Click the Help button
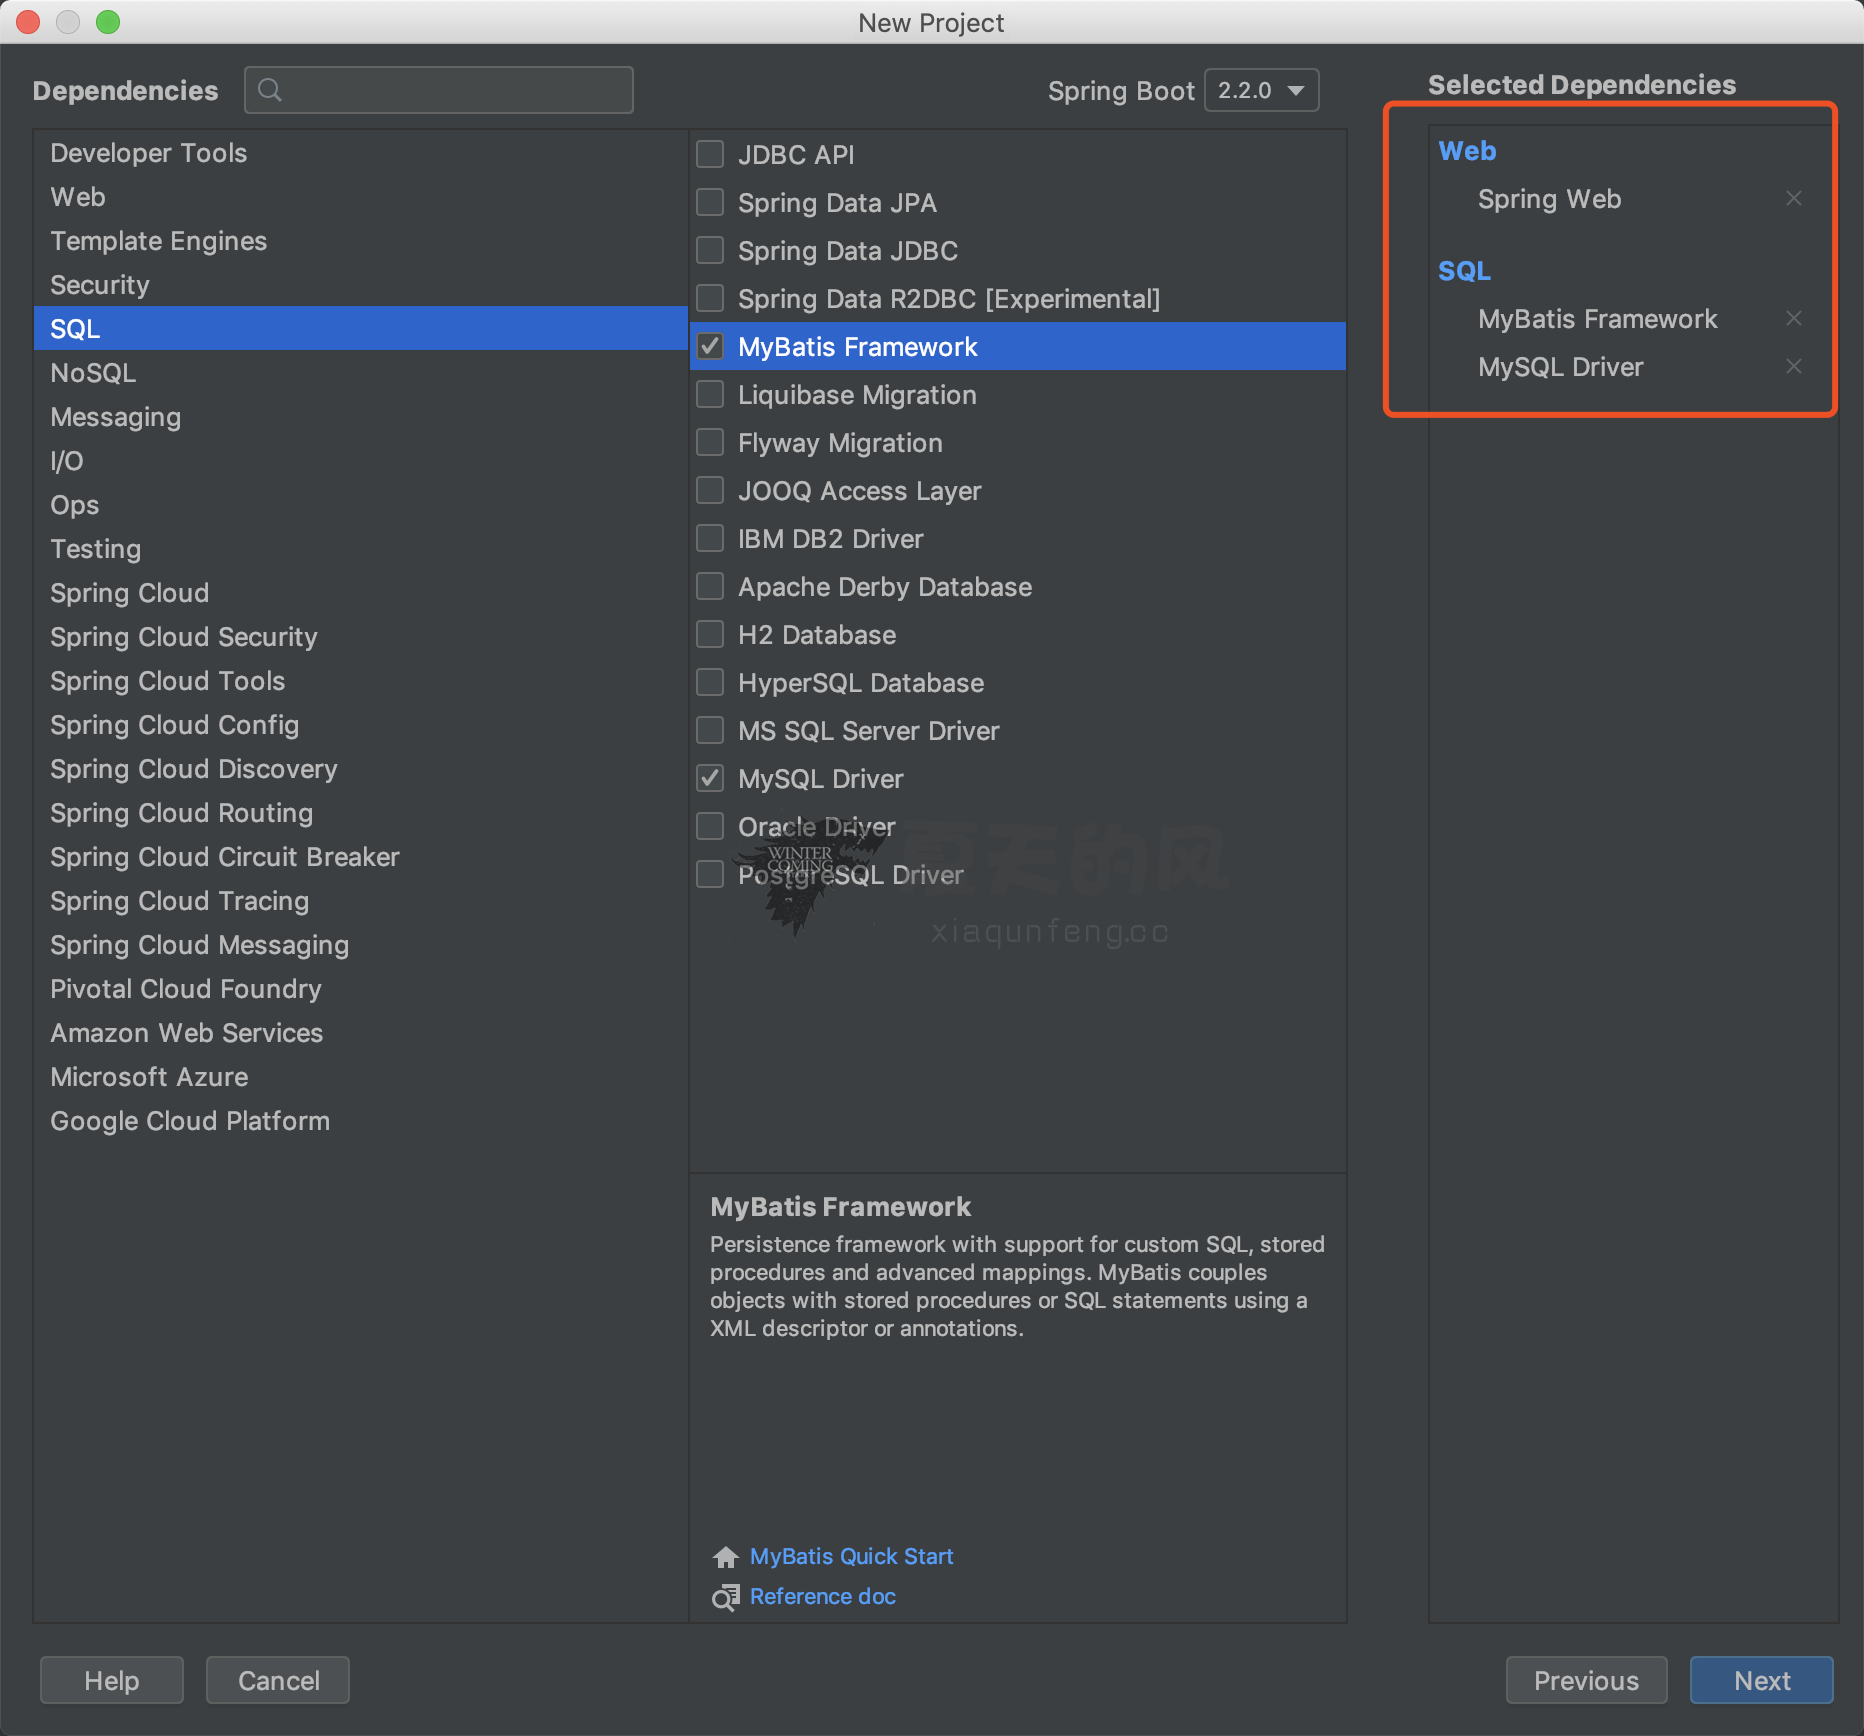 112,1680
